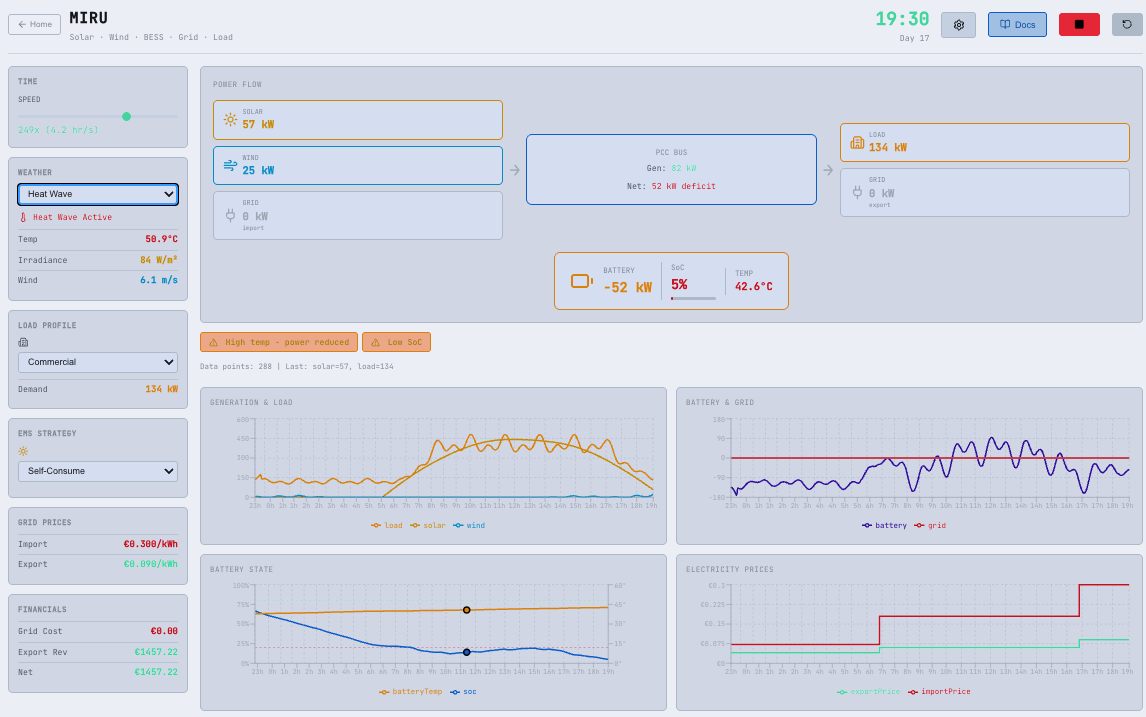This screenshot has height=717, width=1146.
Task: Click the thermometer Heat Wave Active icon
Action: (23, 217)
